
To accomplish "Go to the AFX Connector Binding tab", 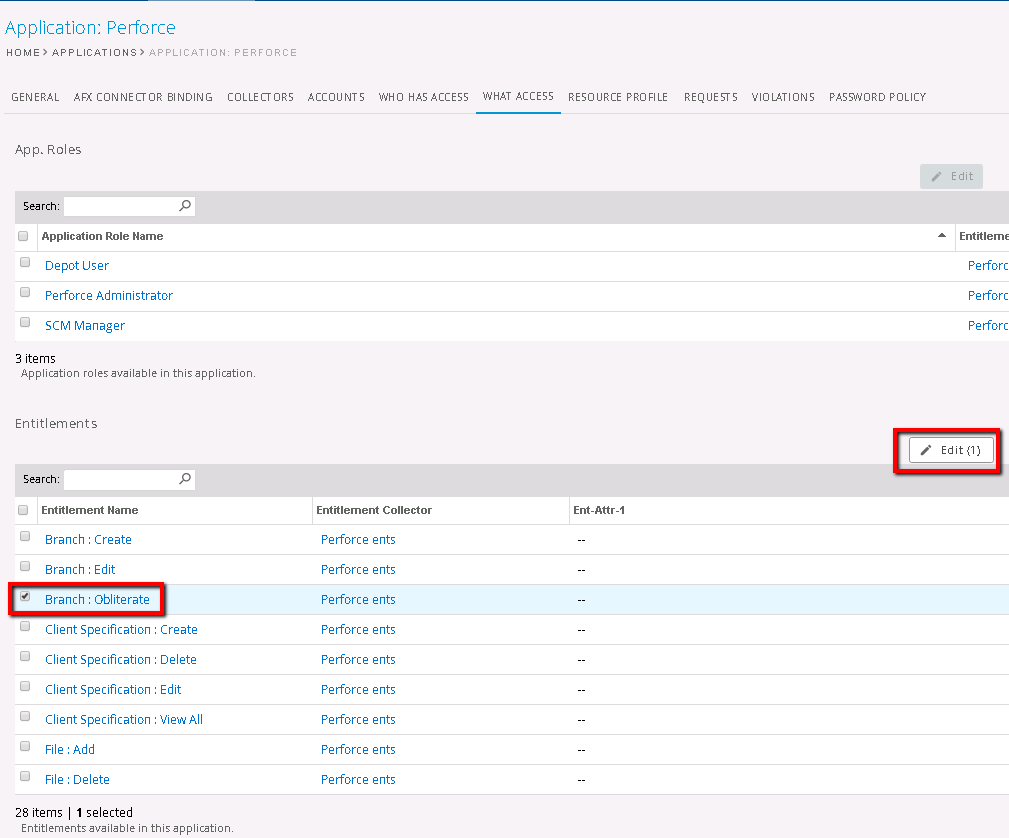I will 143,97.
